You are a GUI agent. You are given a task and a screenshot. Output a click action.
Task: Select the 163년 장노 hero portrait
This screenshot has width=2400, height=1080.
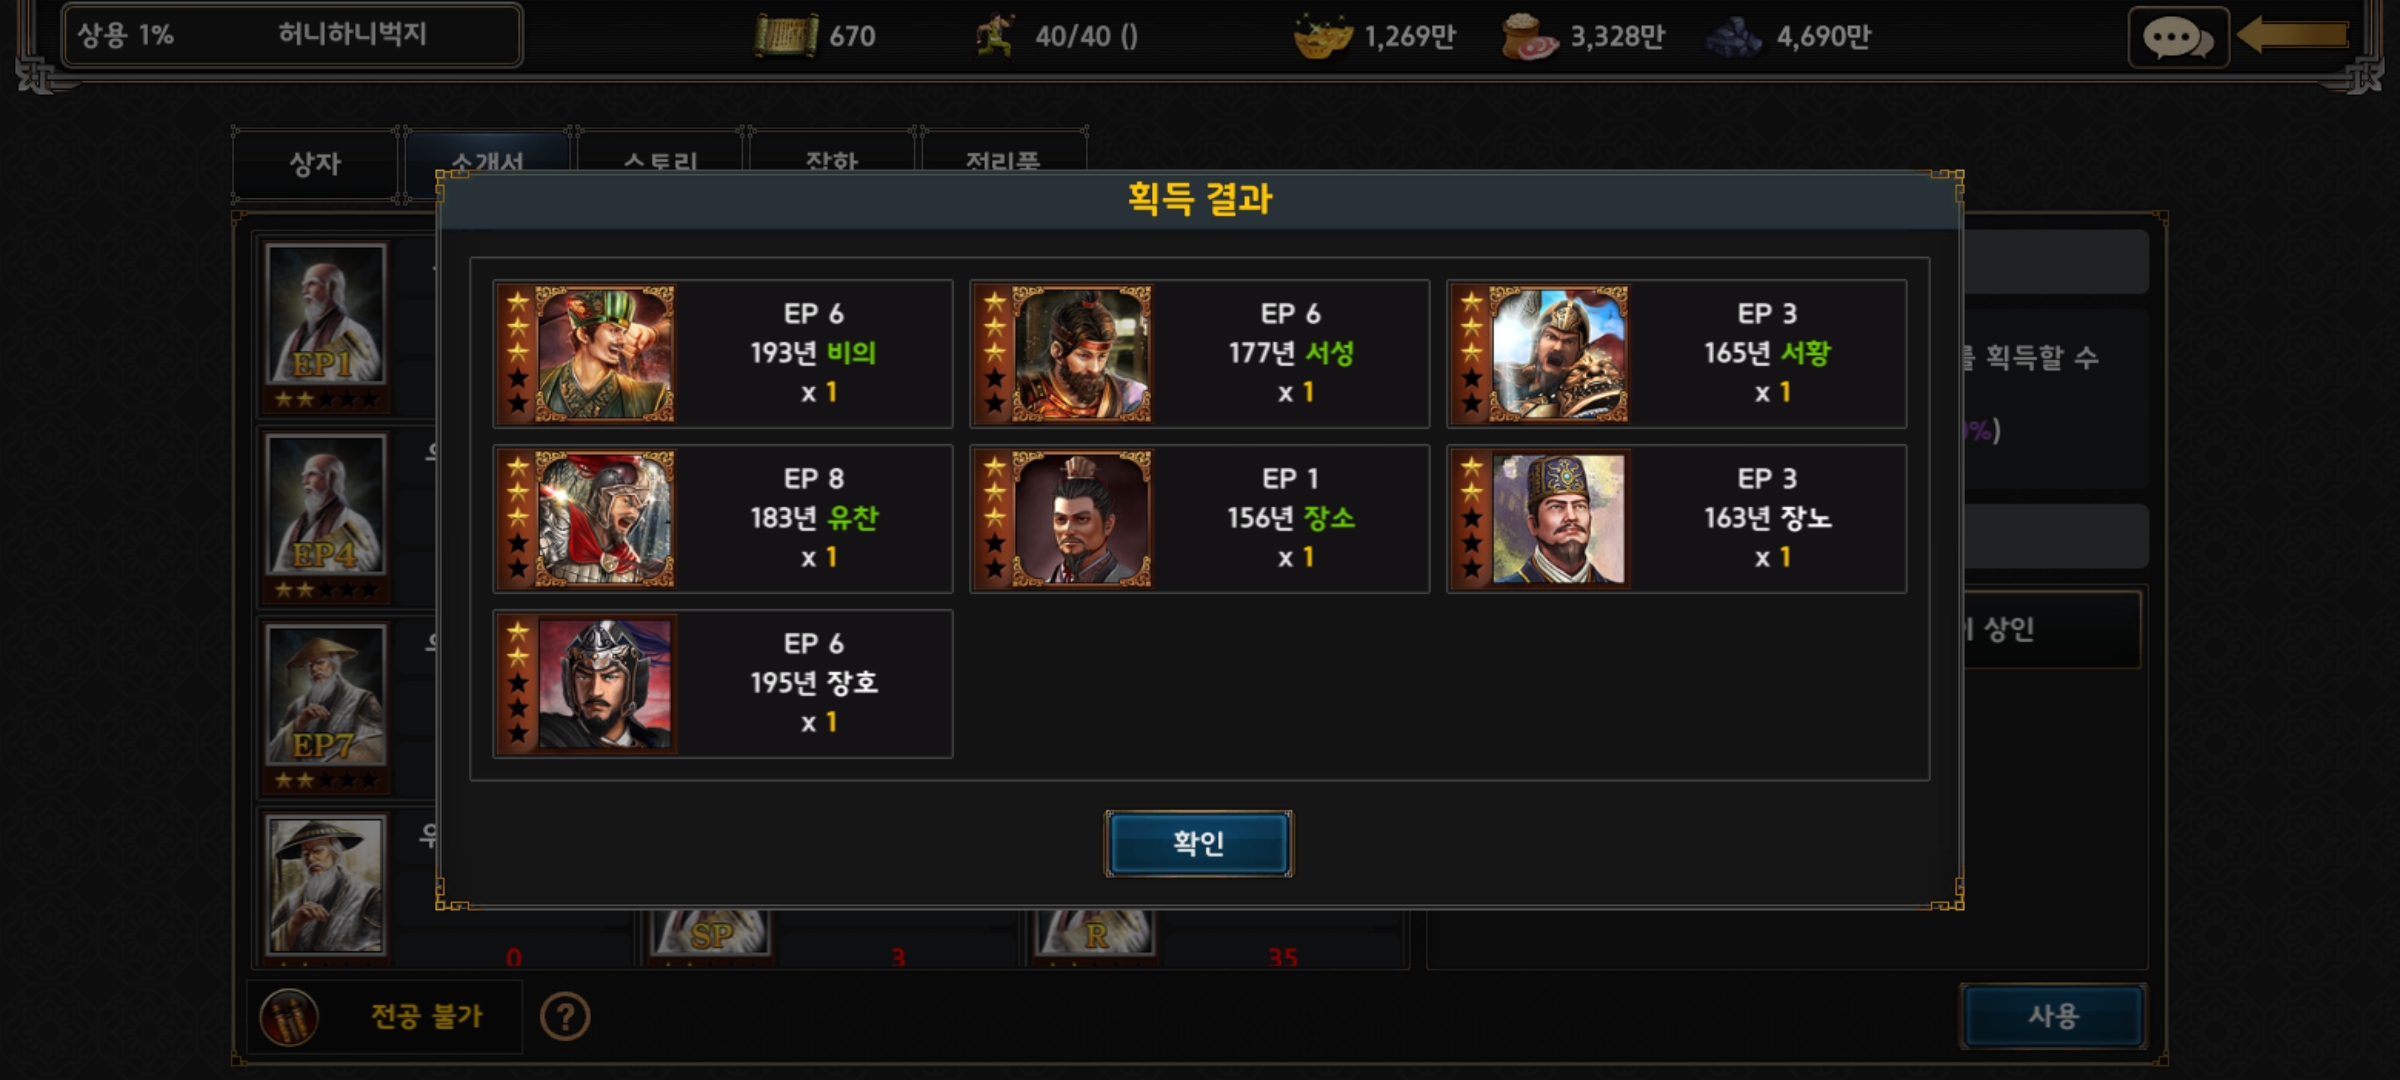pos(1559,519)
